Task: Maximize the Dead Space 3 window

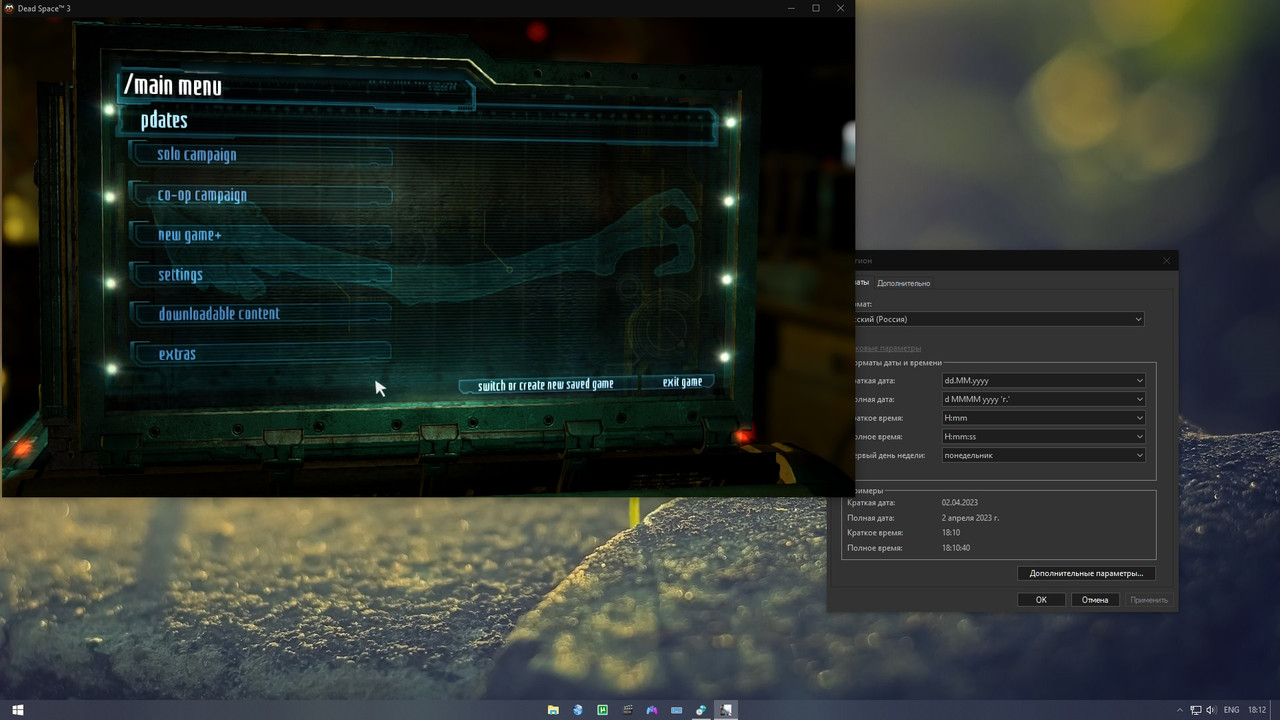Action: point(816,8)
